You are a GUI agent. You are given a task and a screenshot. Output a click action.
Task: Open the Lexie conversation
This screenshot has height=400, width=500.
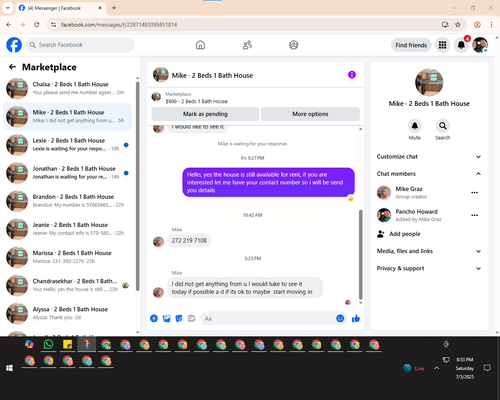pos(68,145)
